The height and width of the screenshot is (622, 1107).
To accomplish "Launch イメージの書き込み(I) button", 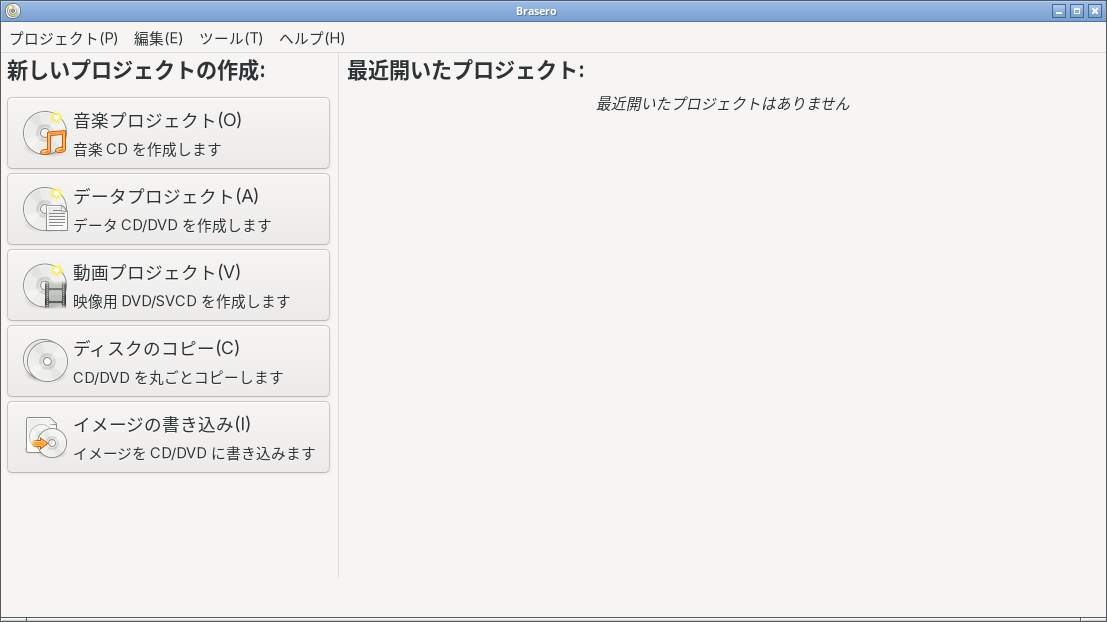I will tap(168, 437).
